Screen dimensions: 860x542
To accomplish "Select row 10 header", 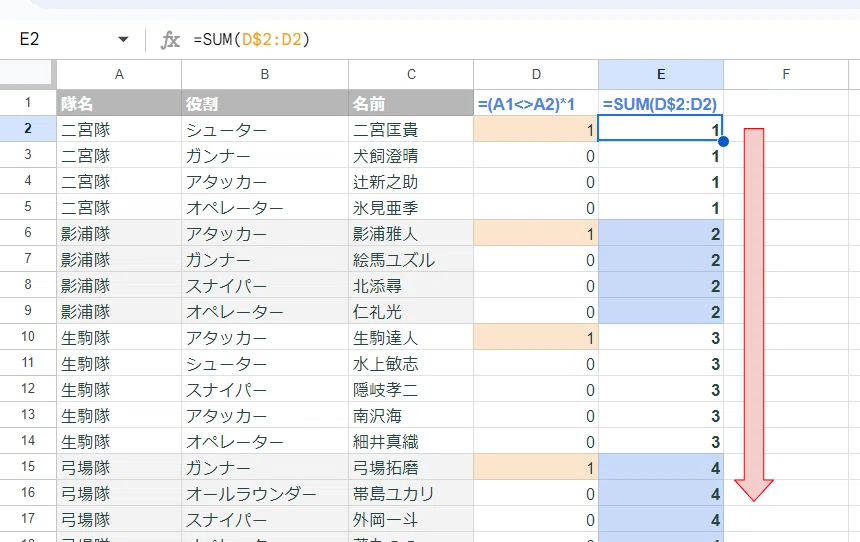I will click(28, 336).
